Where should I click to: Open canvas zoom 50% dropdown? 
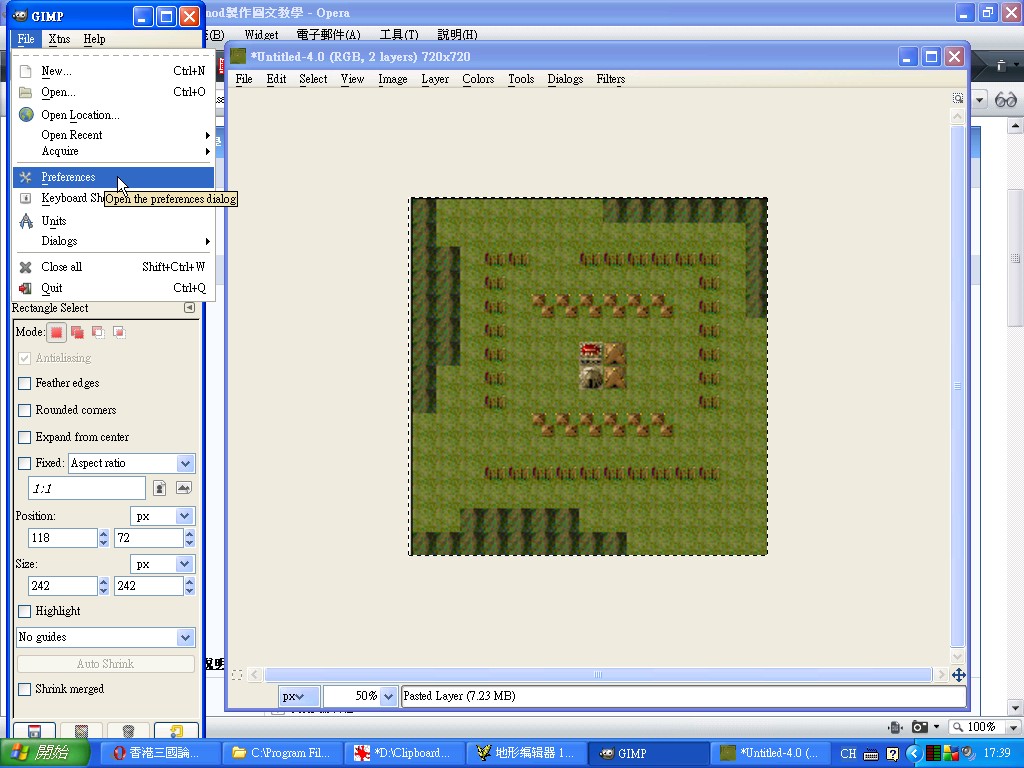pyautogui.click(x=389, y=696)
